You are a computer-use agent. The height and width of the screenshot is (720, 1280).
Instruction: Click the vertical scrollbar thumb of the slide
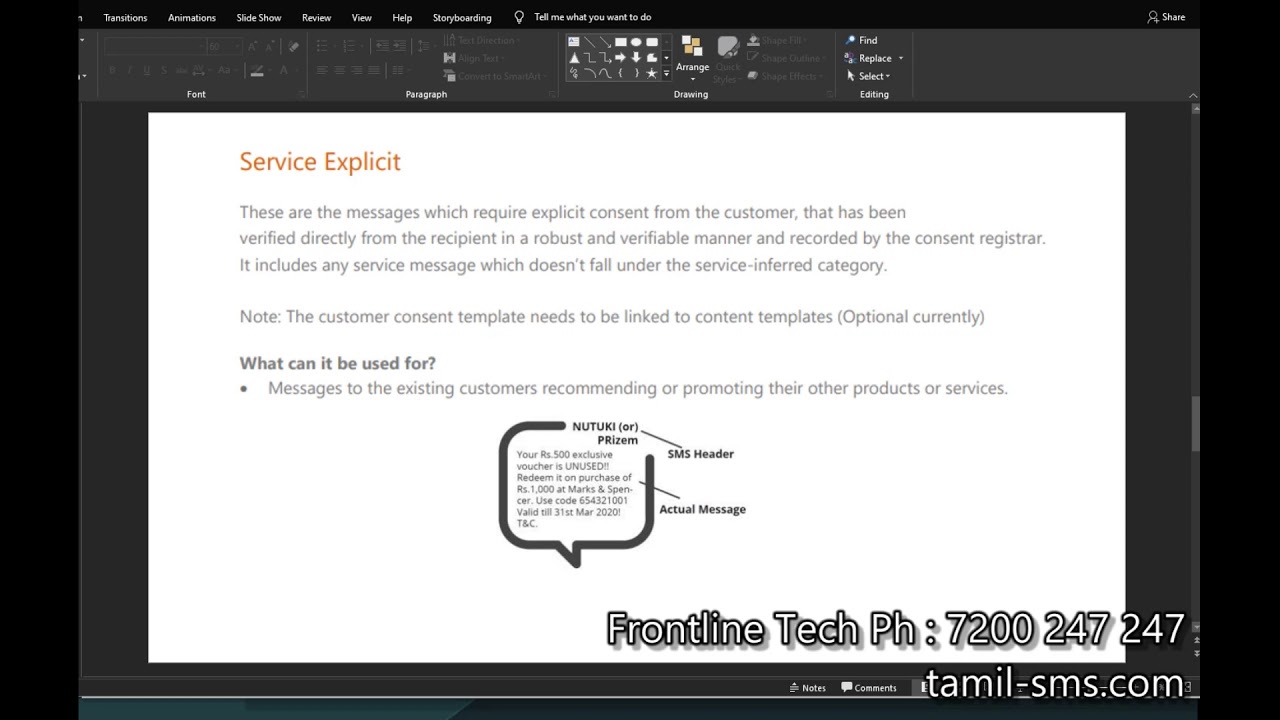(x=1194, y=424)
